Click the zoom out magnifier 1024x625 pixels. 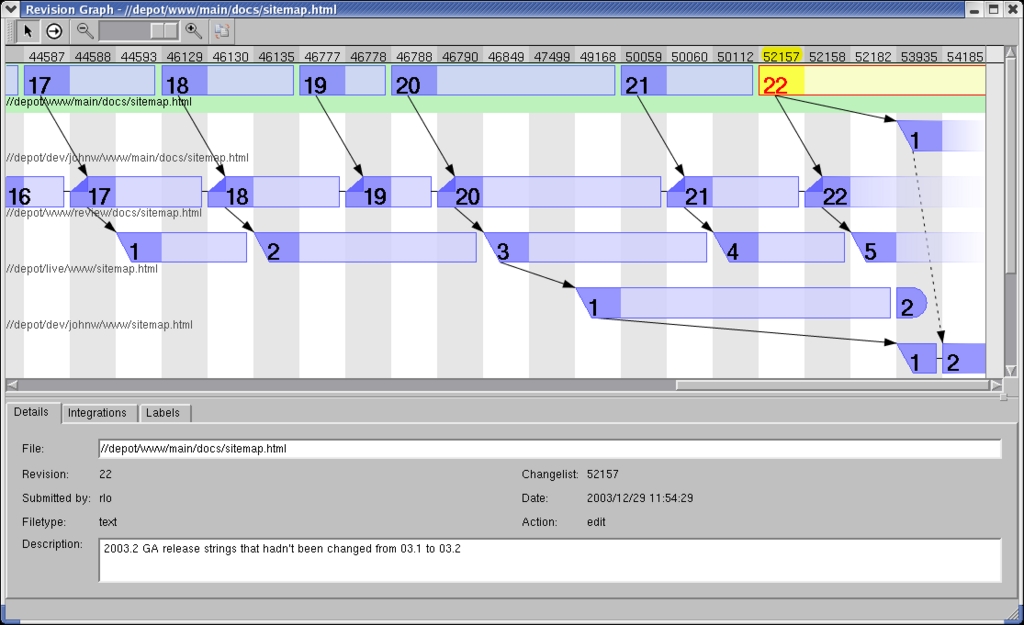coord(85,31)
